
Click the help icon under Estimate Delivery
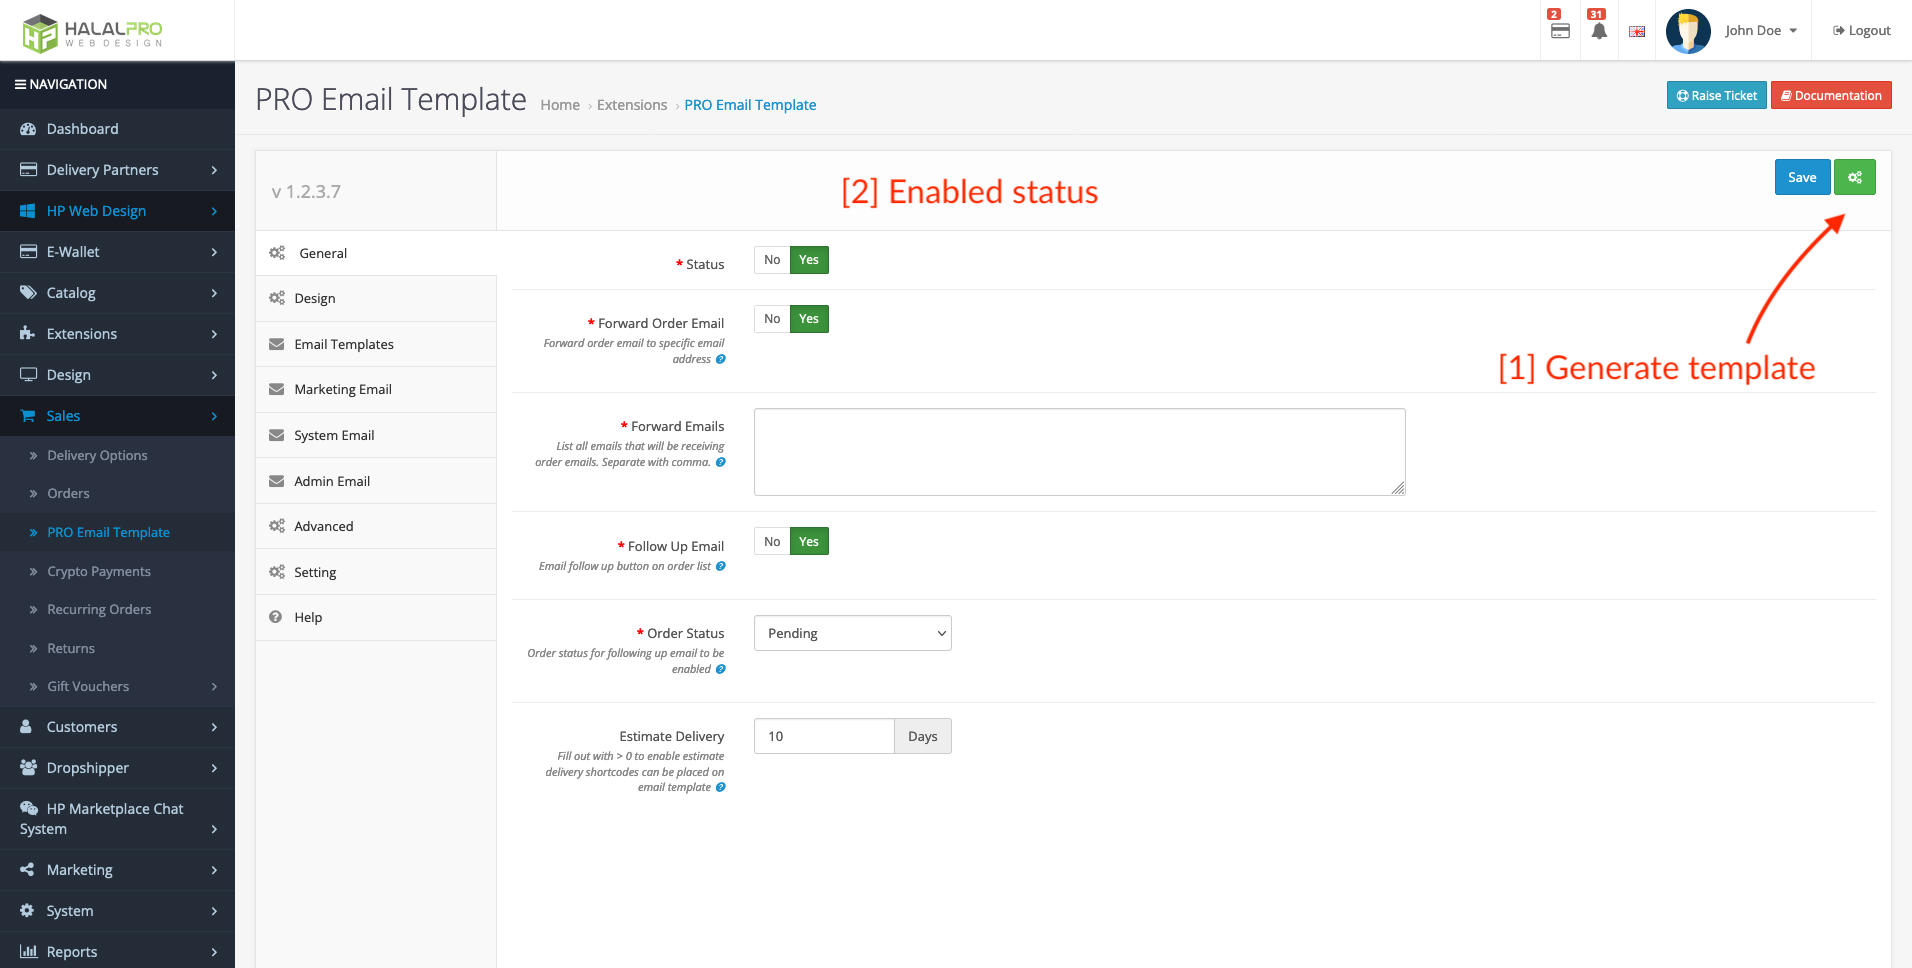point(720,787)
